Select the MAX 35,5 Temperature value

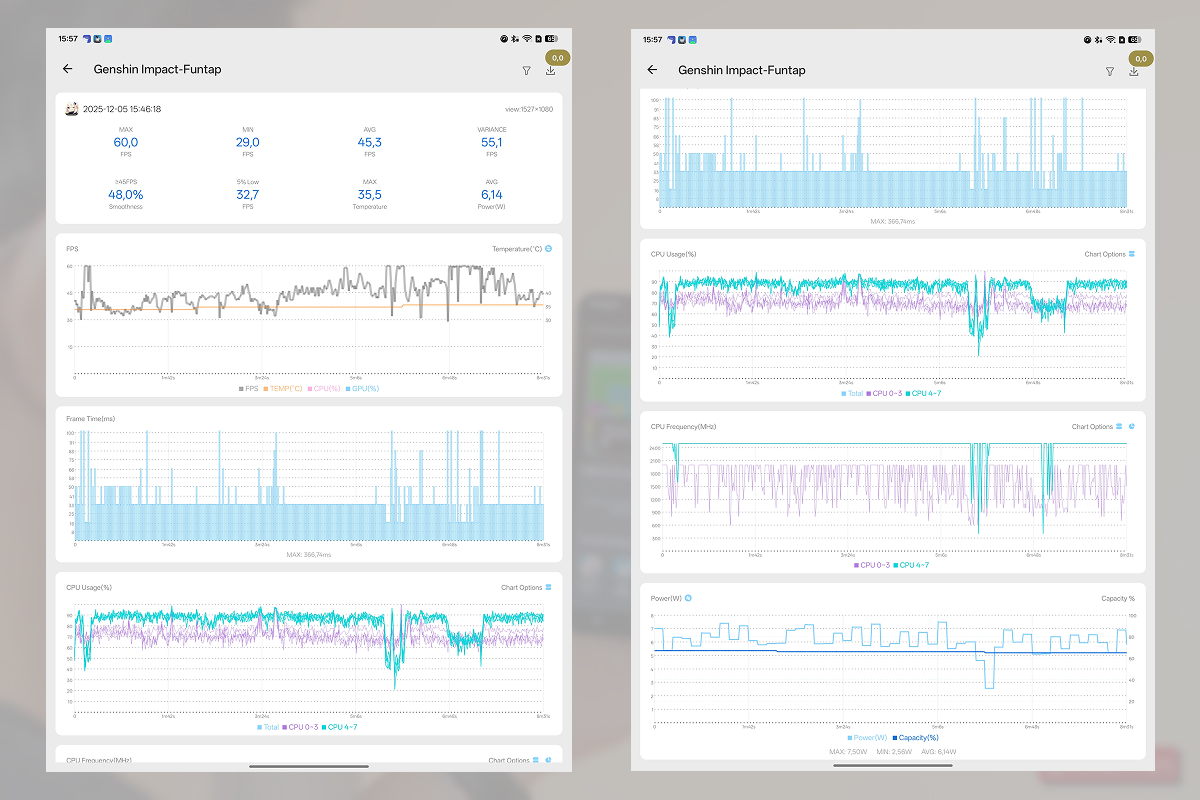[x=370, y=195]
